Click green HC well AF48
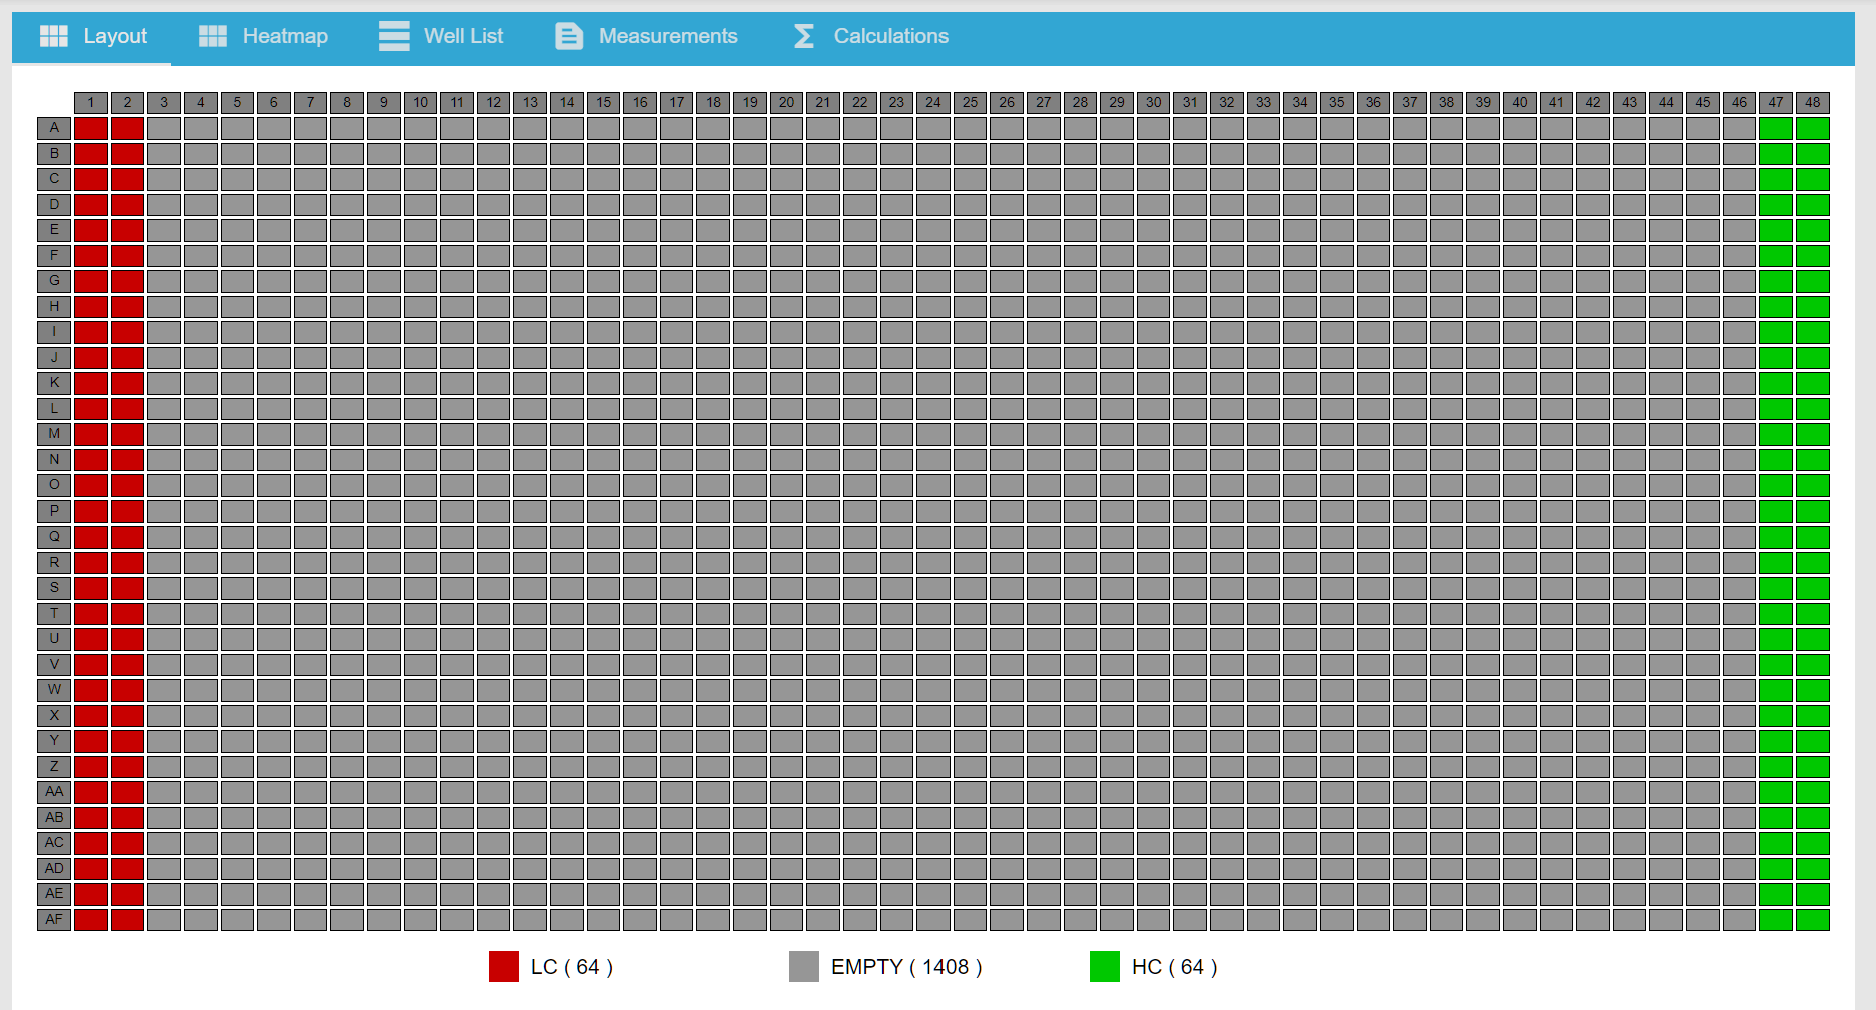Viewport: 1876px width, 1010px height. (x=1812, y=919)
